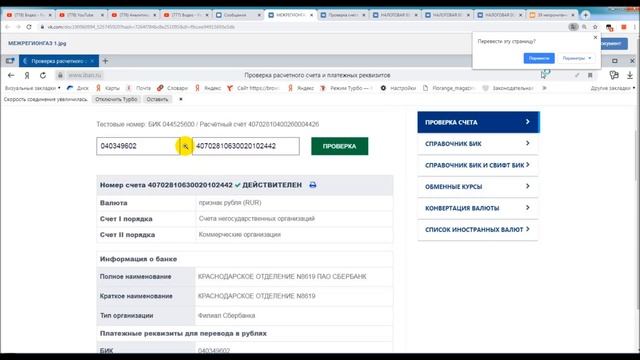Click Счета негосударственных организаций cell

[294, 219]
